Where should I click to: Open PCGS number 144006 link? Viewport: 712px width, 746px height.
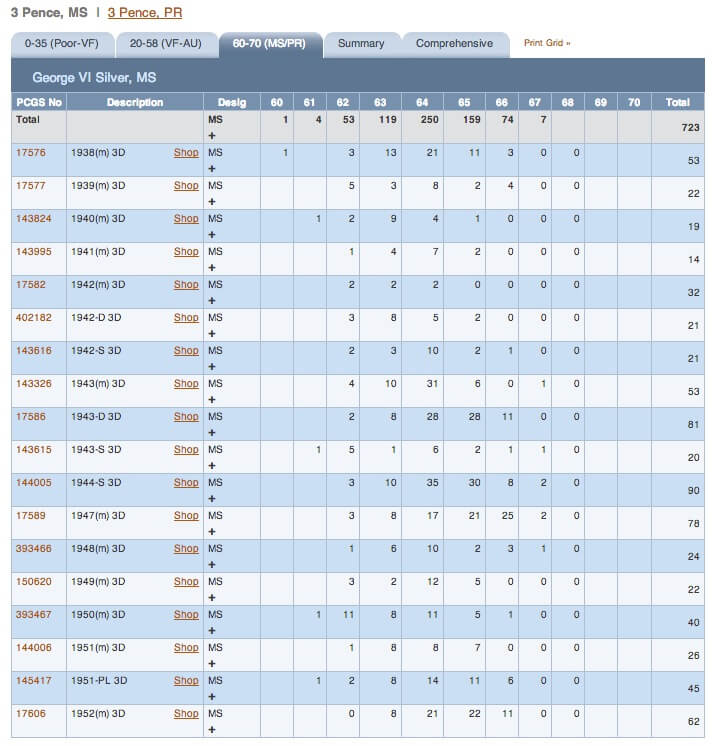tap(33, 648)
